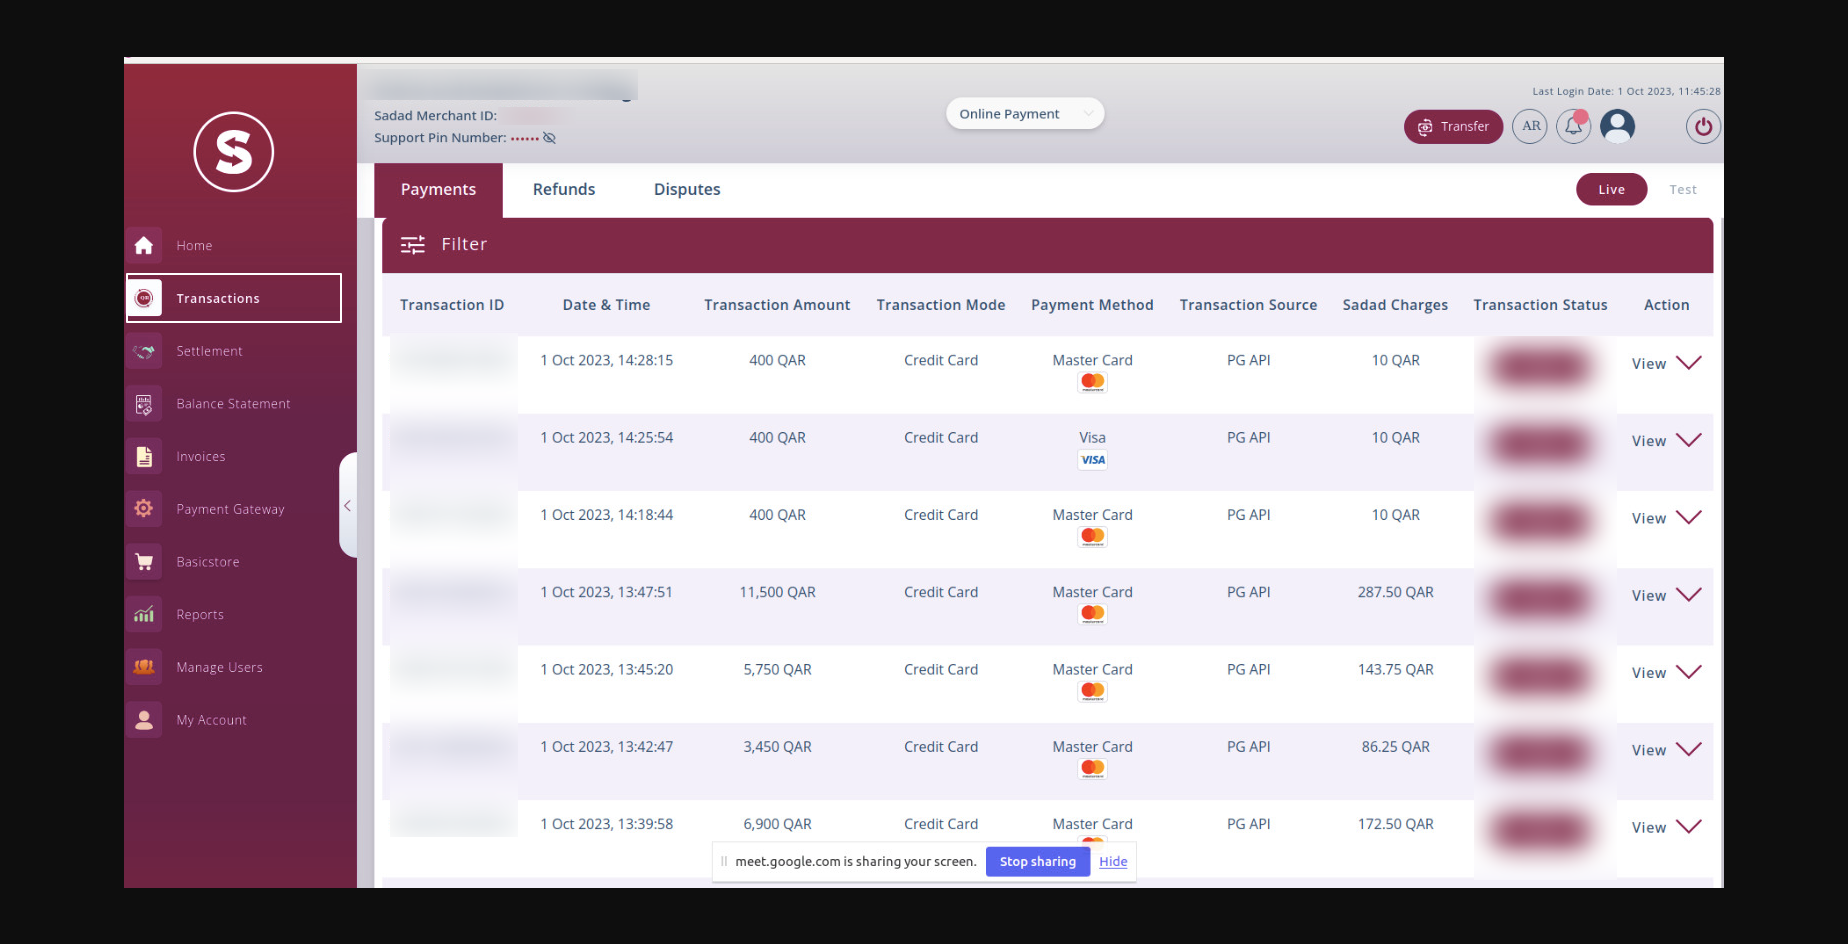This screenshot has height=944, width=1848.
Task: Switch to the Disputes tab
Action: (x=686, y=190)
